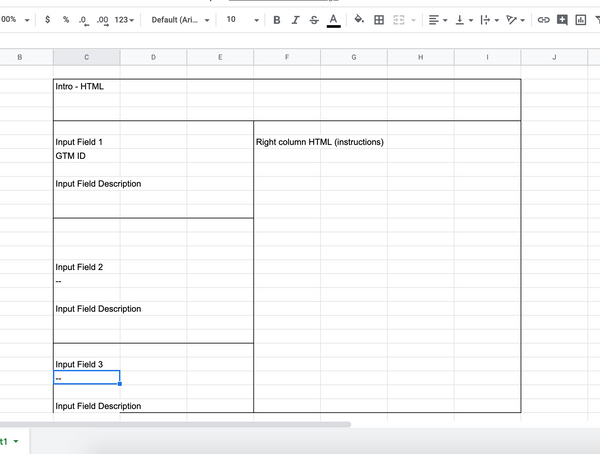600x454 pixels.
Task: Toggle bold formatting
Action: point(277,20)
